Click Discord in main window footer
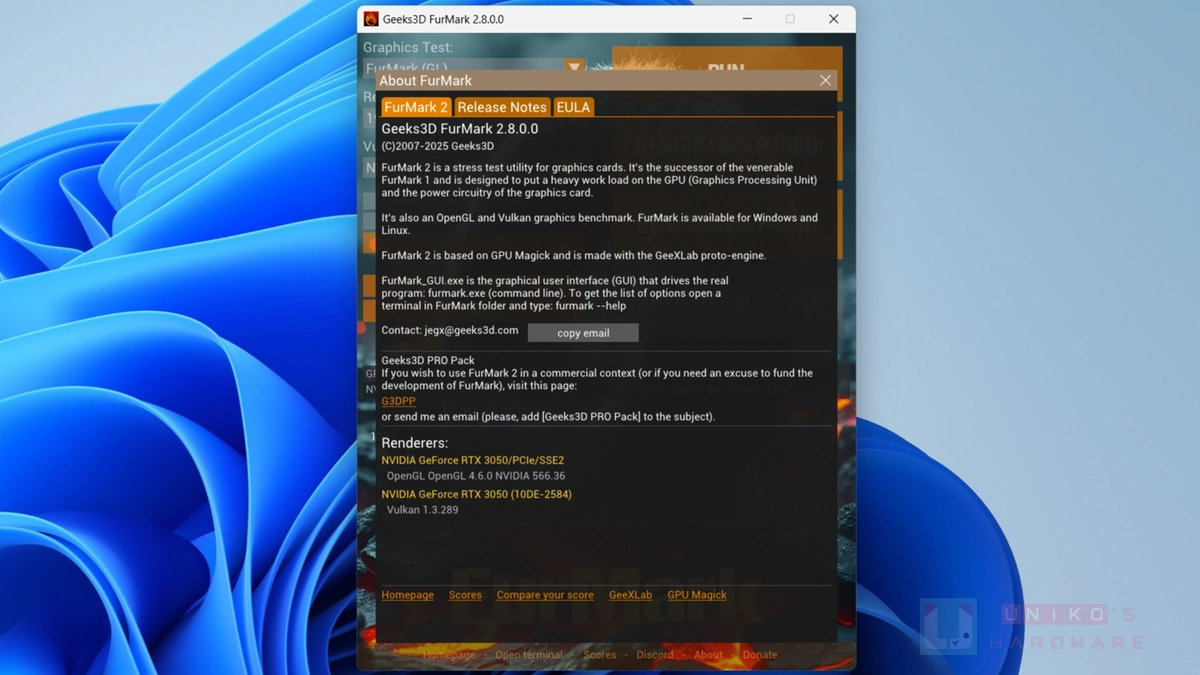This screenshot has height=675, width=1200. (655, 655)
